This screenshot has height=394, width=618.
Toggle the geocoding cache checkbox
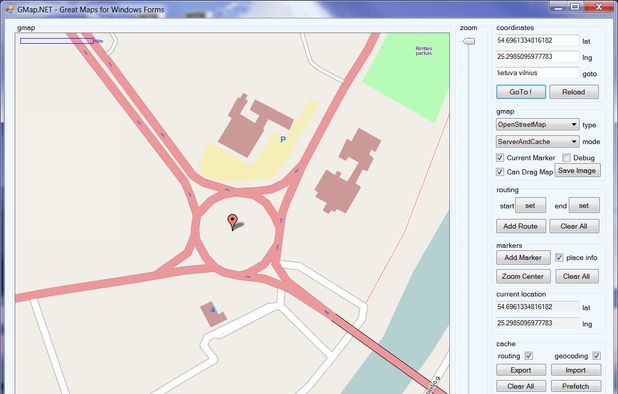point(596,356)
